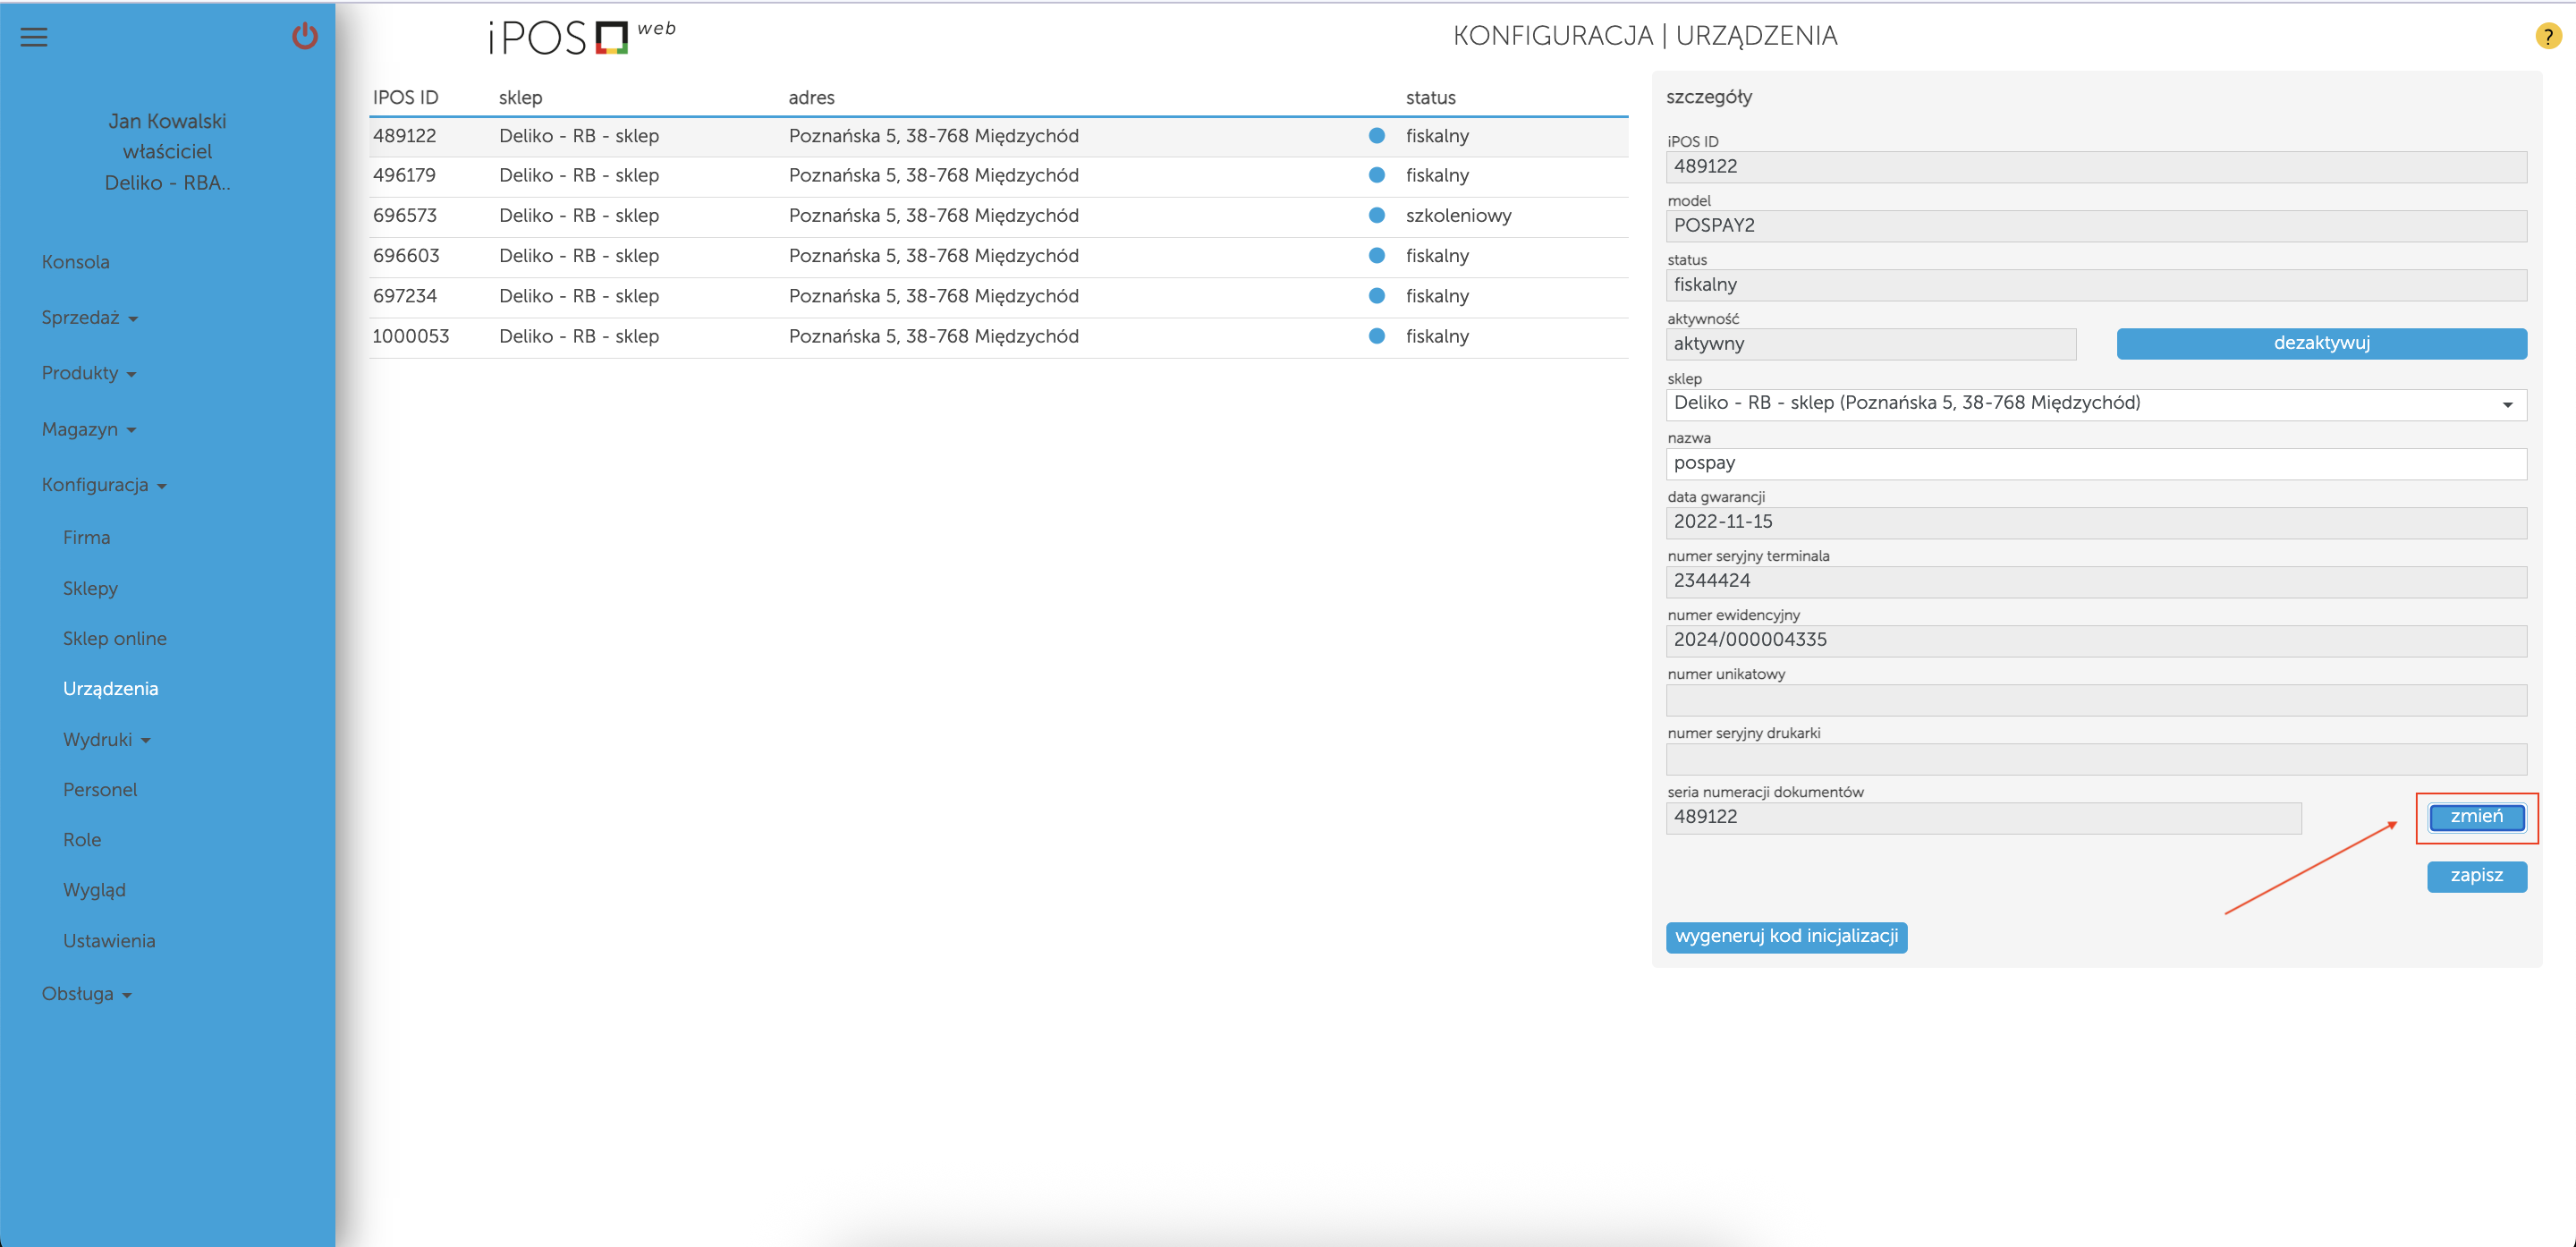
Task: Select device row 696603
Action: (x=998, y=257)
